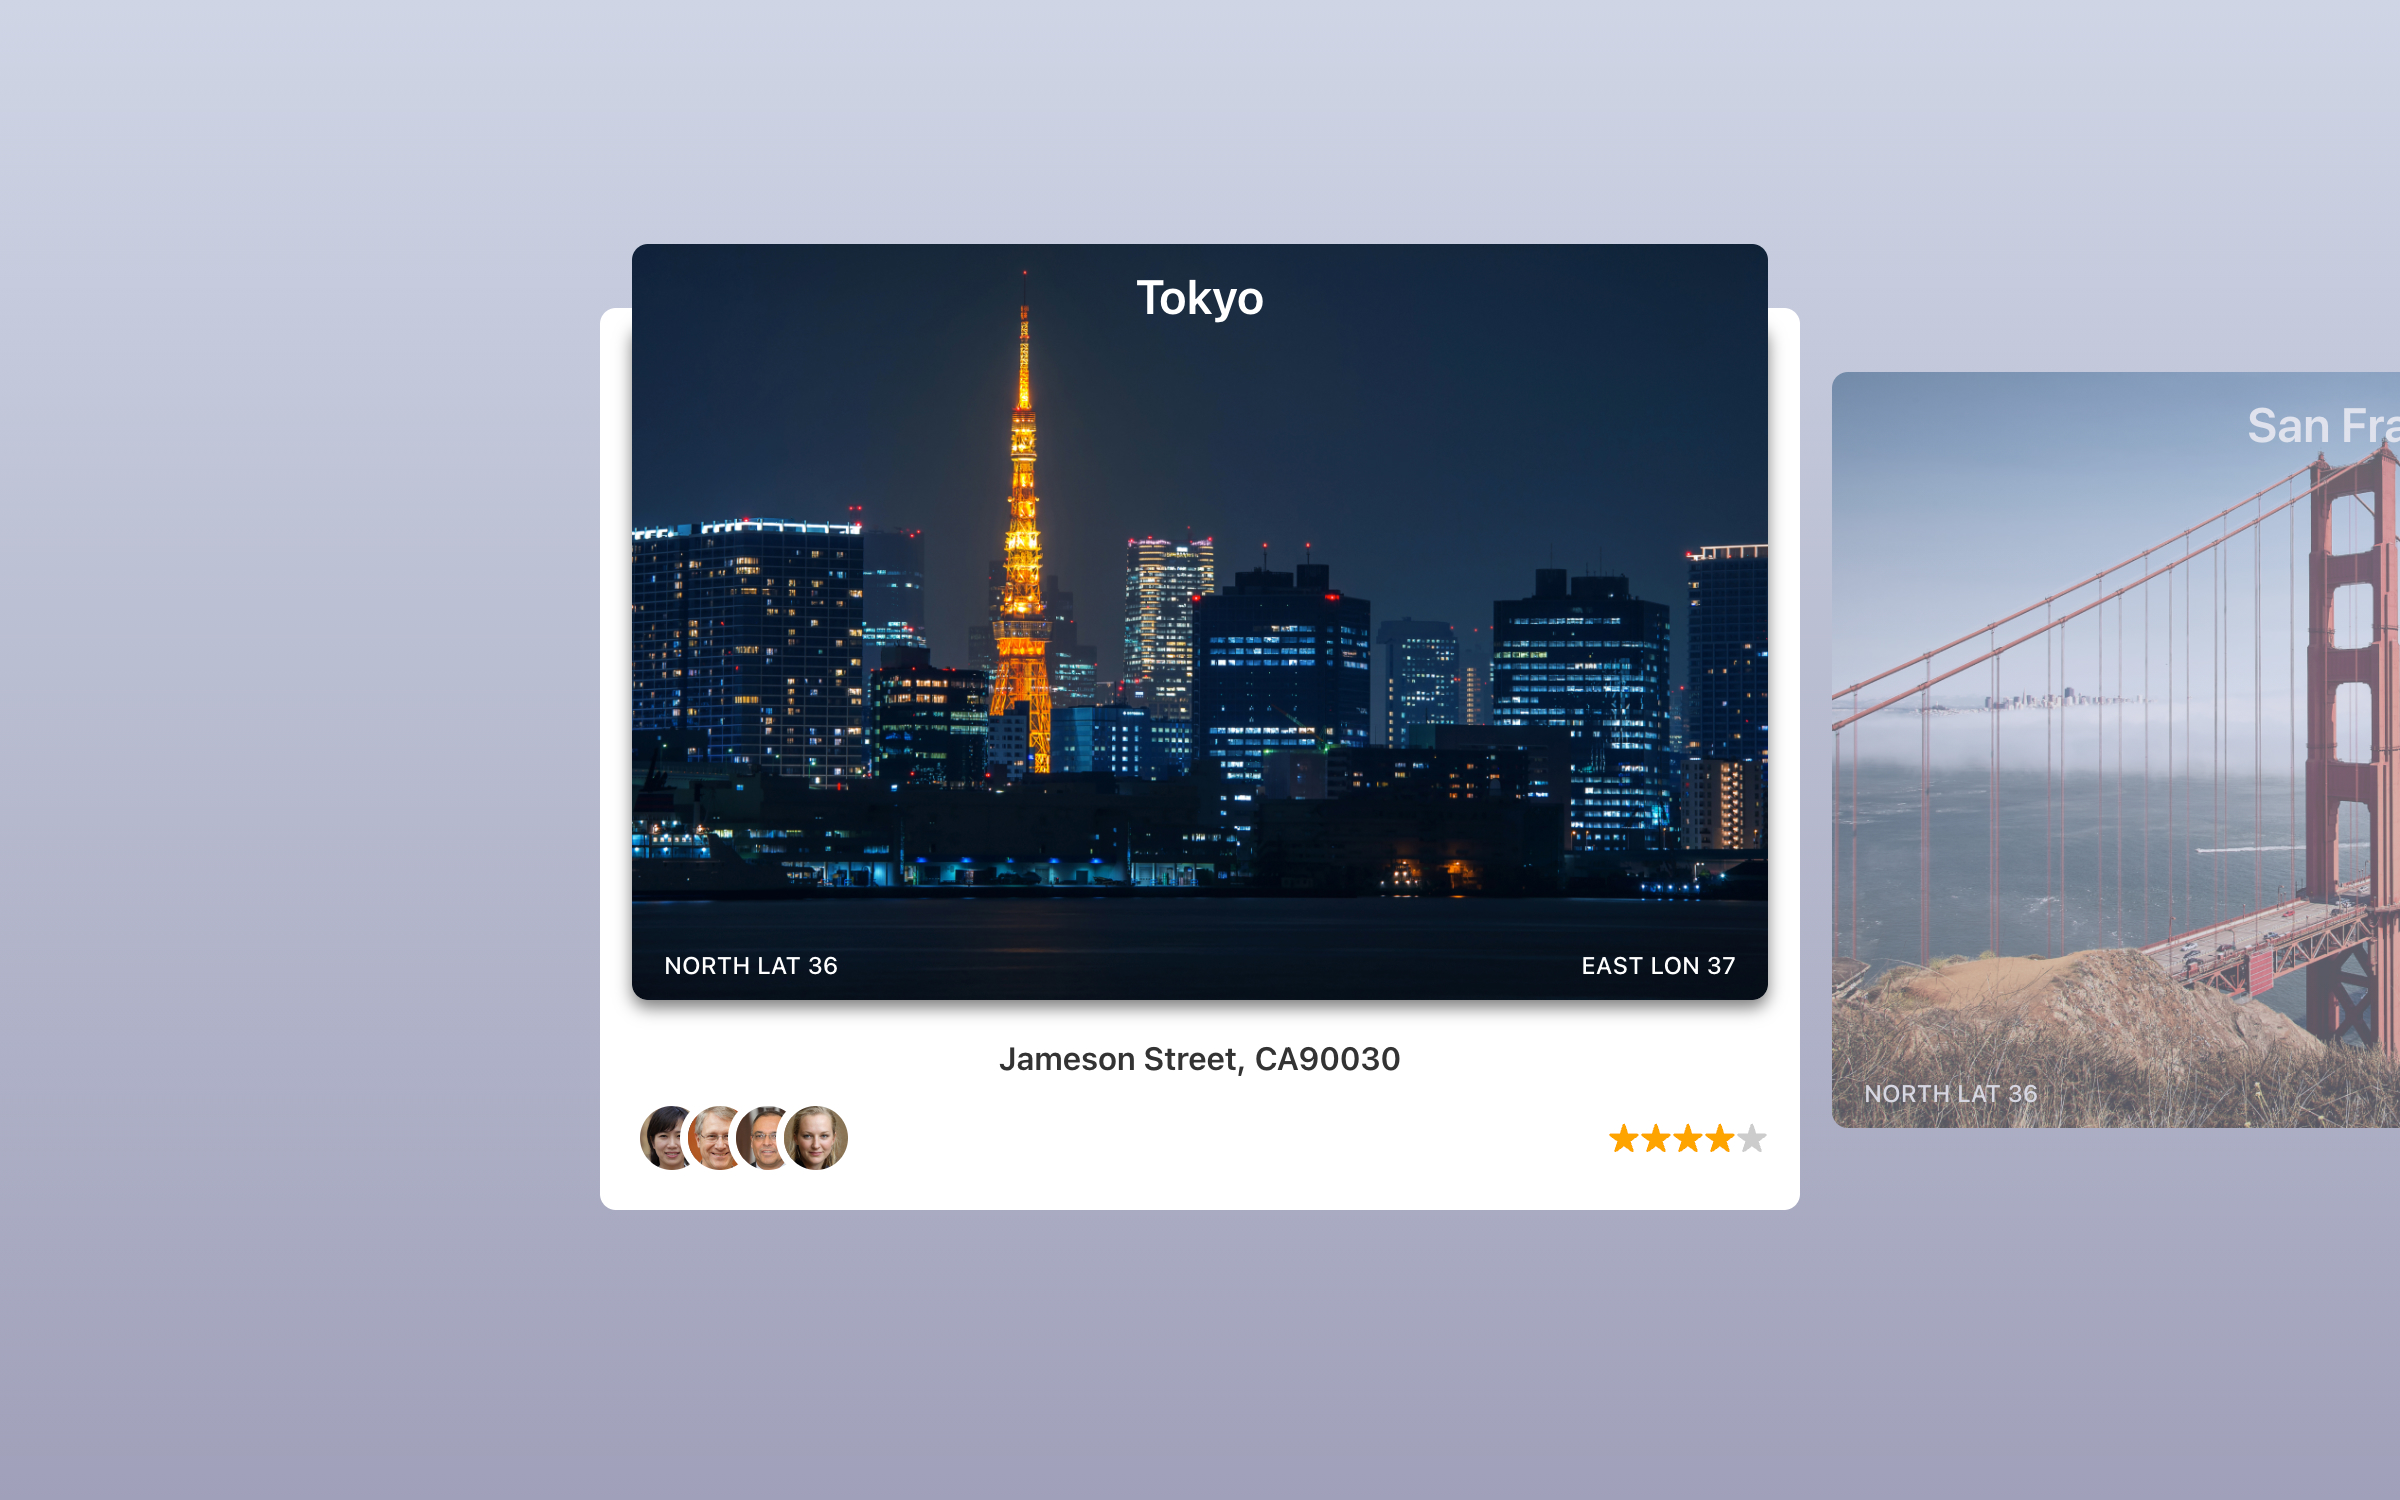Click NORTH LAT 36 on the San Francisco card

pos(1950,1094)
